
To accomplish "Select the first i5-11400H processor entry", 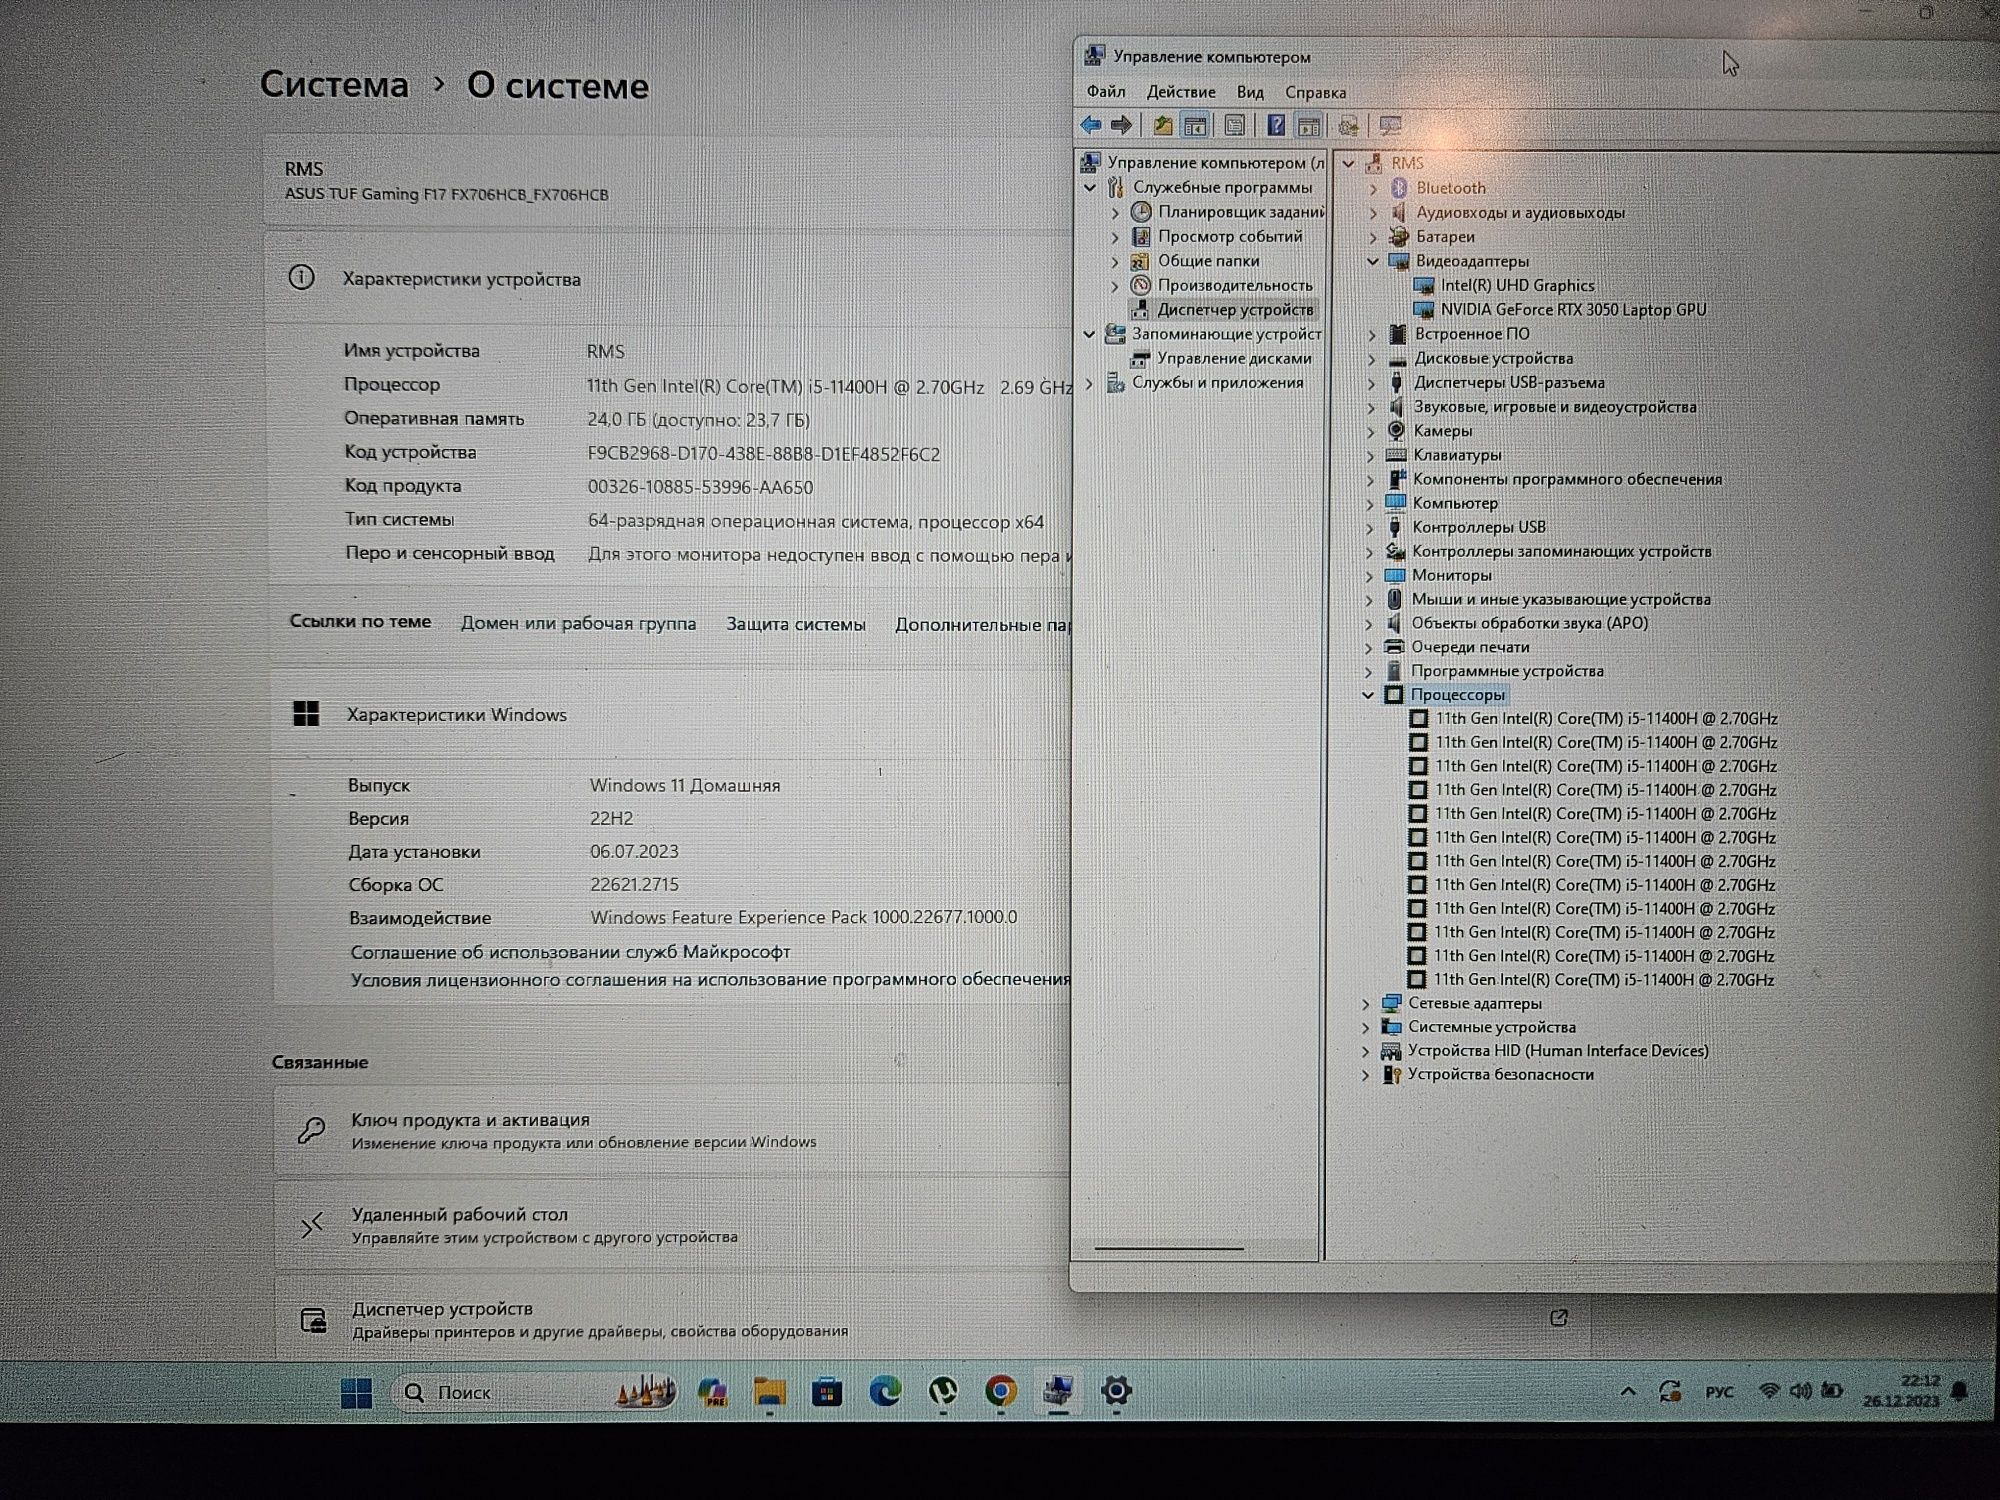I will click(x=1606, y=719).
